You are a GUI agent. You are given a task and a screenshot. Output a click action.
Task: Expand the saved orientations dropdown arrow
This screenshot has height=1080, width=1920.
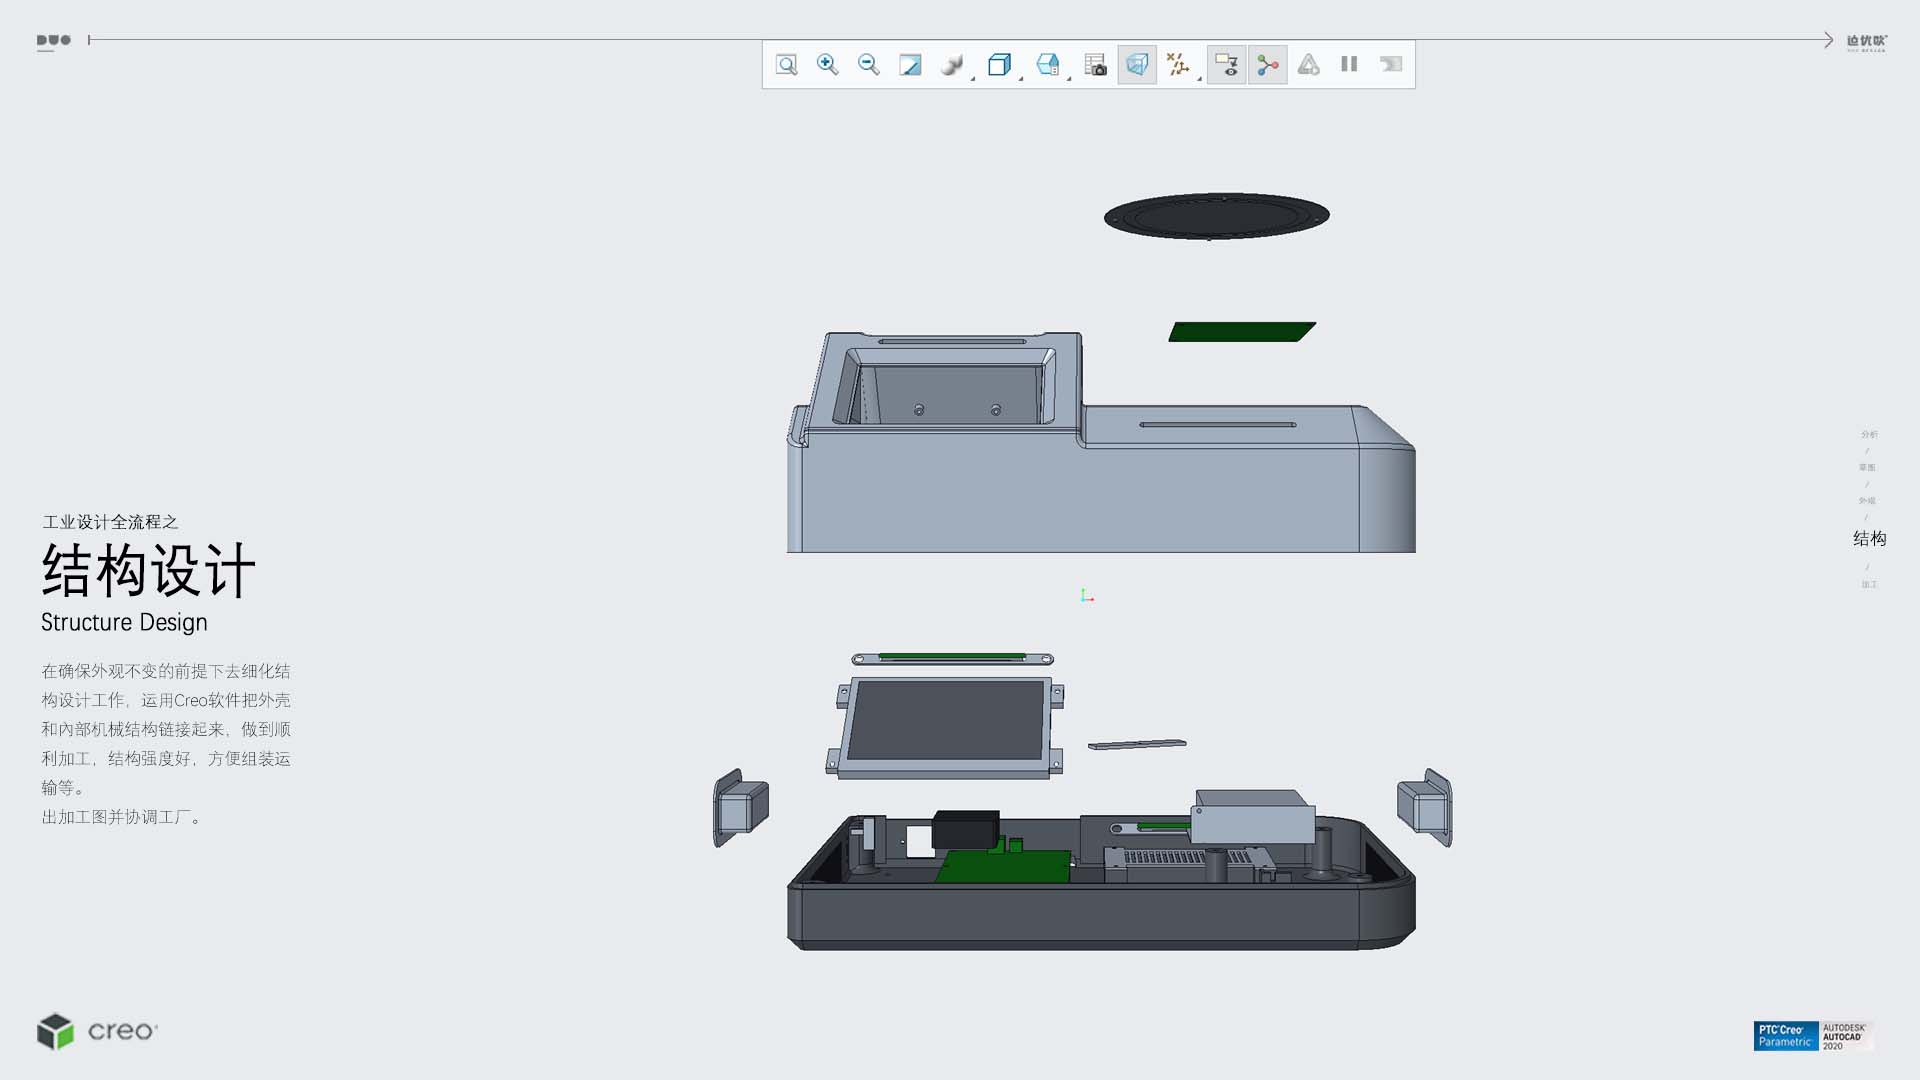tap(1021, 78)
